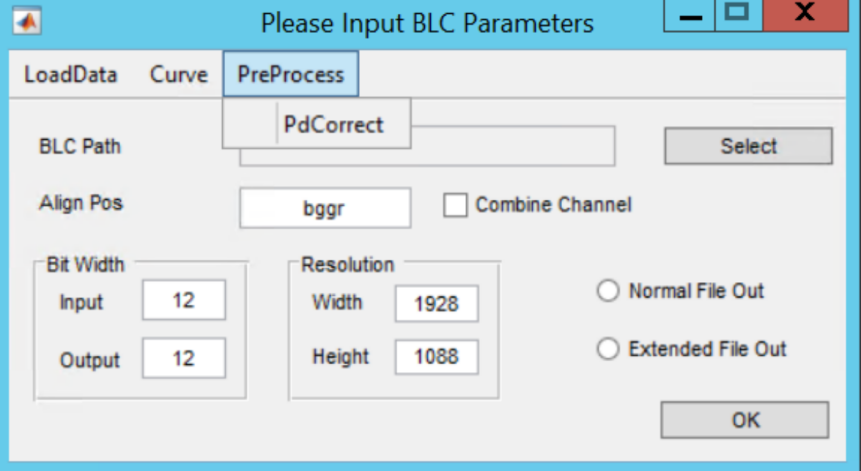Select the Normal File Out radio button
The width and height of the screenshot is (861, 471).
[x=608, y=291]
